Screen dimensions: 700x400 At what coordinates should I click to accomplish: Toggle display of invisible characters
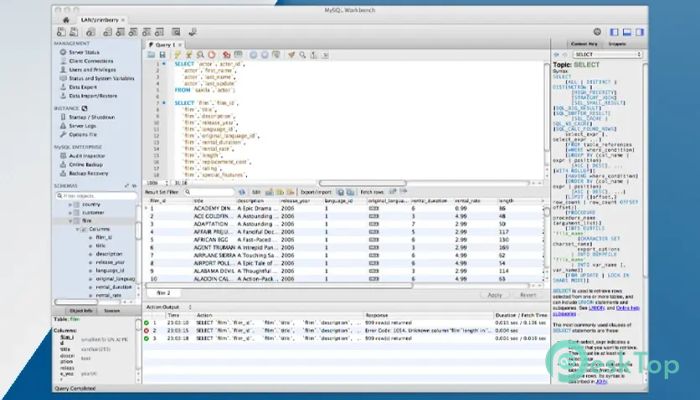coord(314,55)
